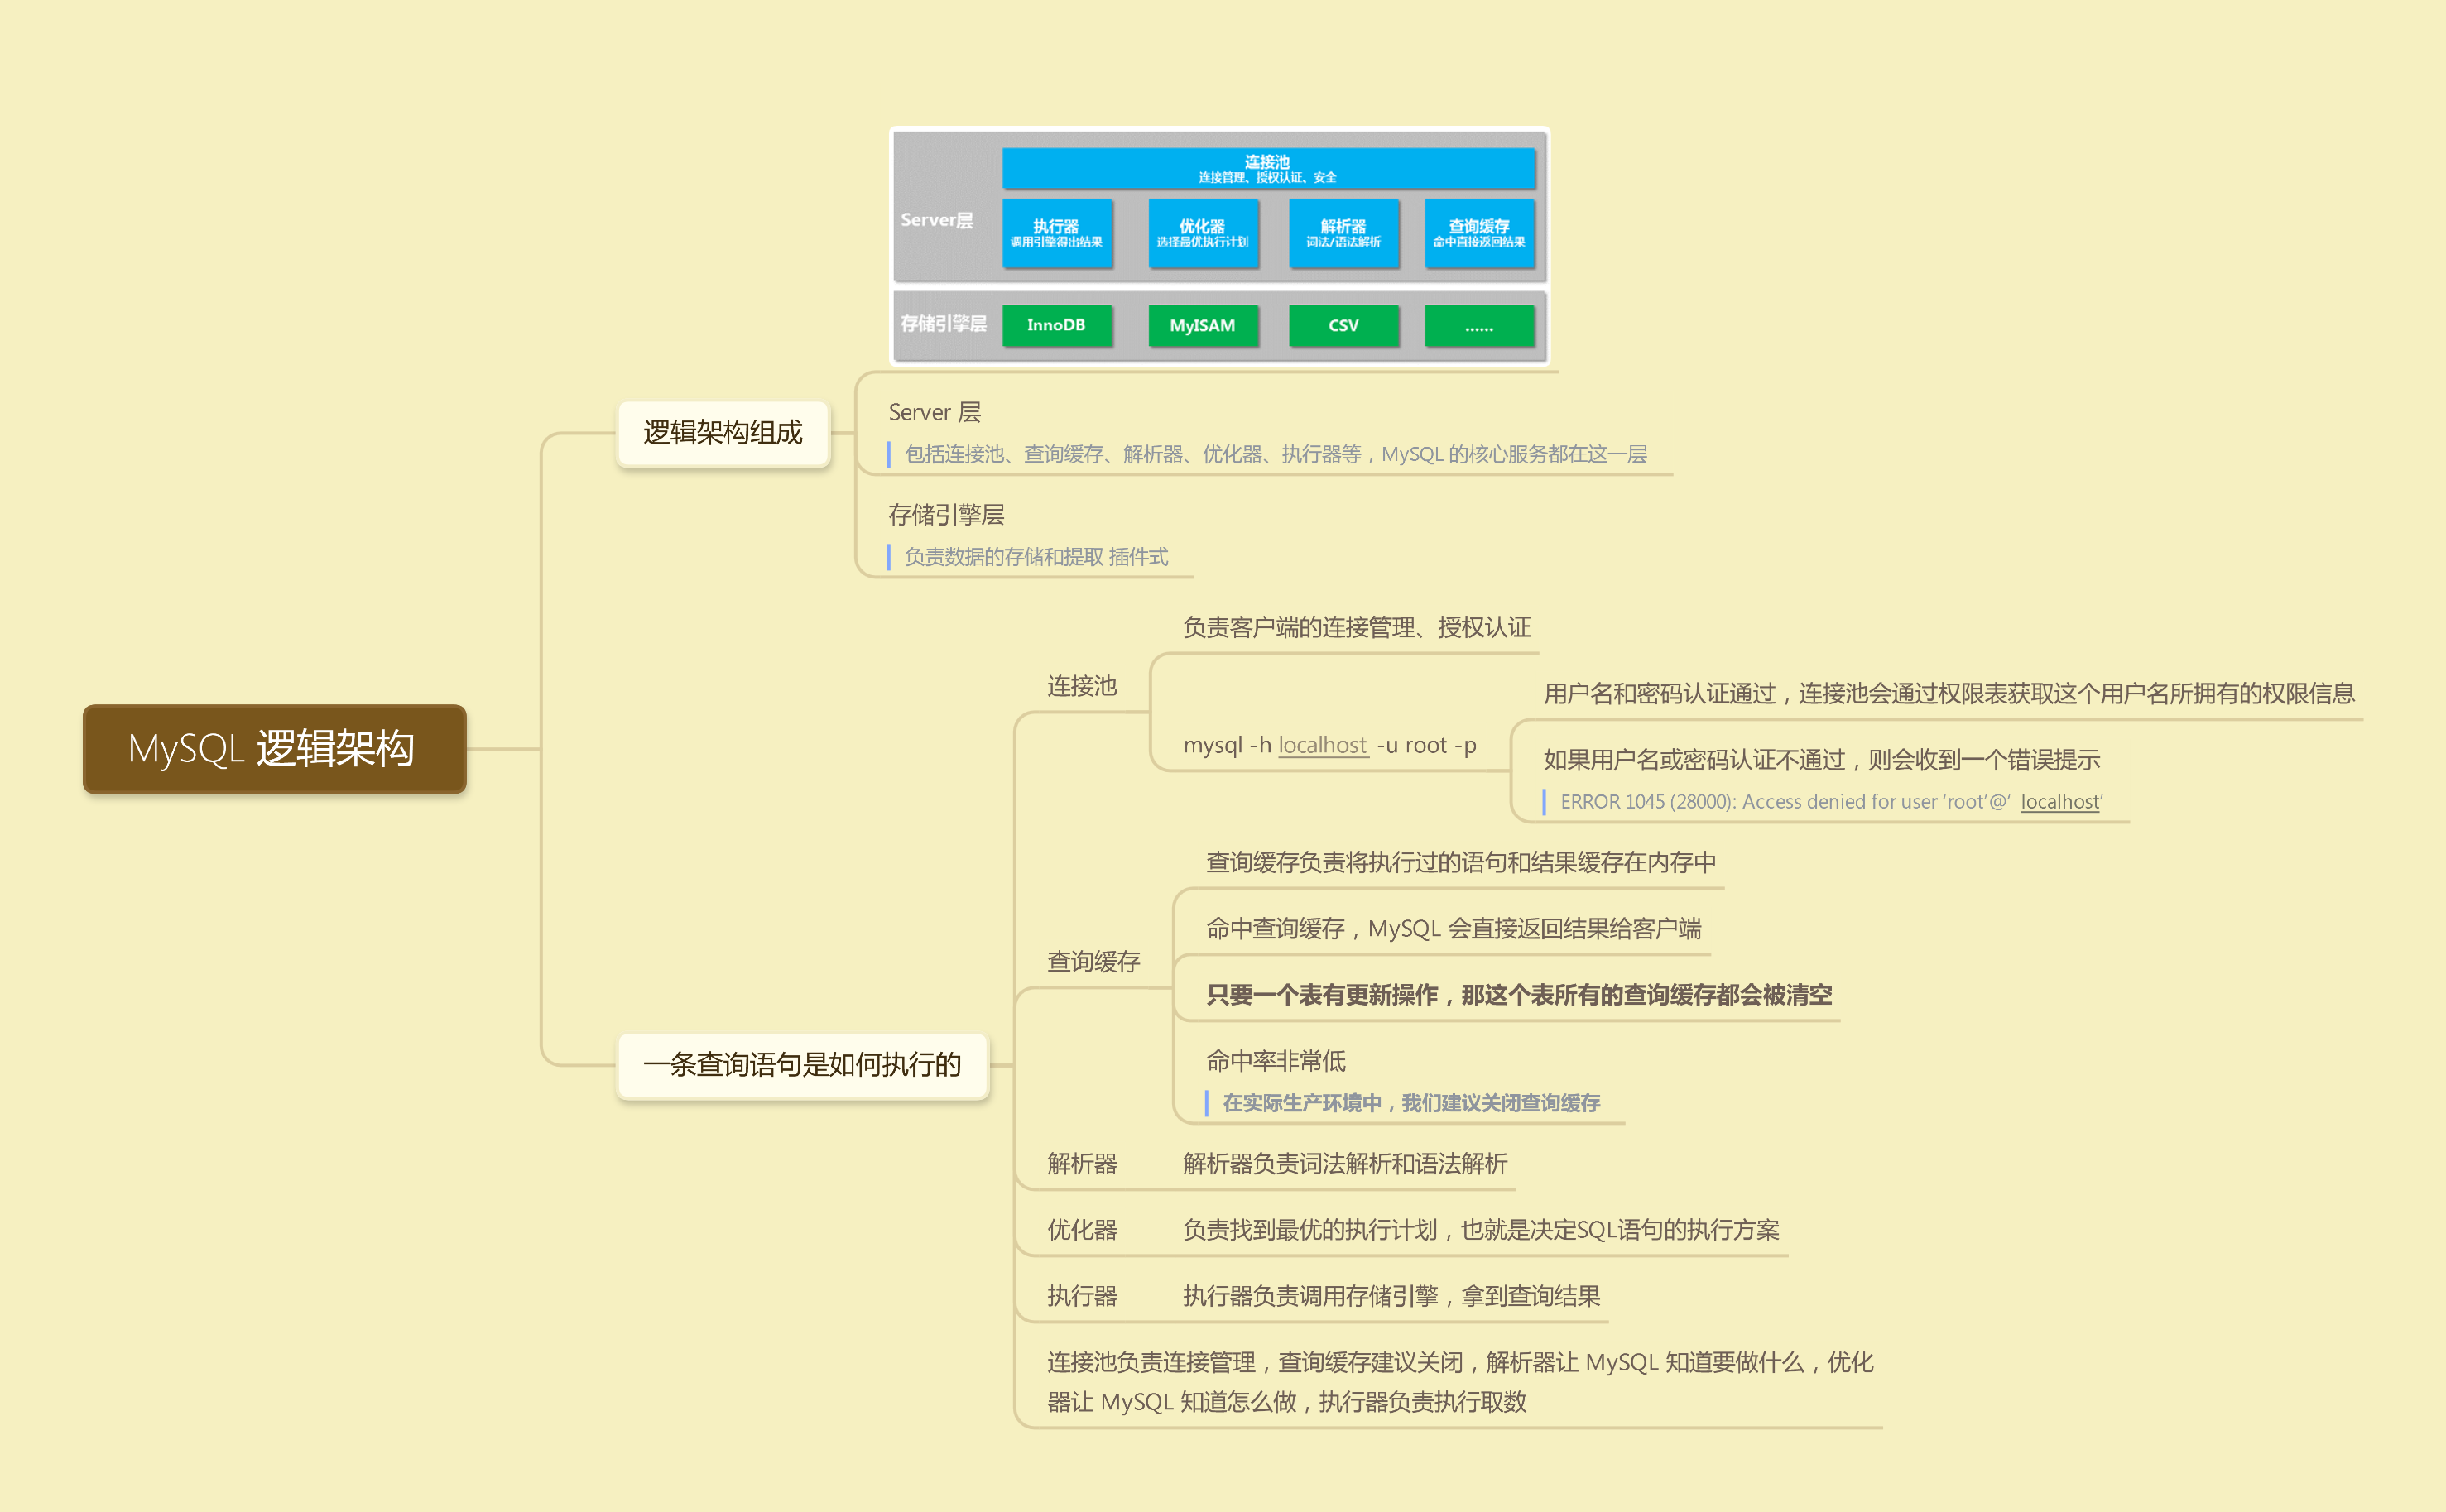This screenshot has width=2446, height=1512.
Task: Open the localhost link in mysql command
Action: (x=1322, y=745)
